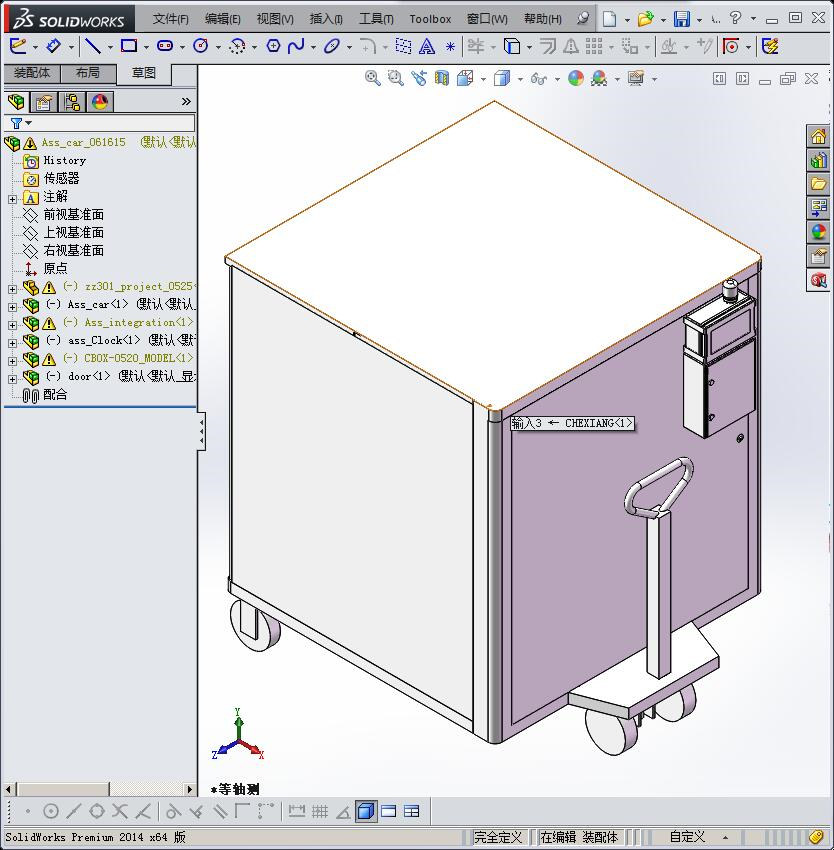This screenshot has height=850, width=834.
Task: Expand the Ass_car<1> component
Action: 12,307
